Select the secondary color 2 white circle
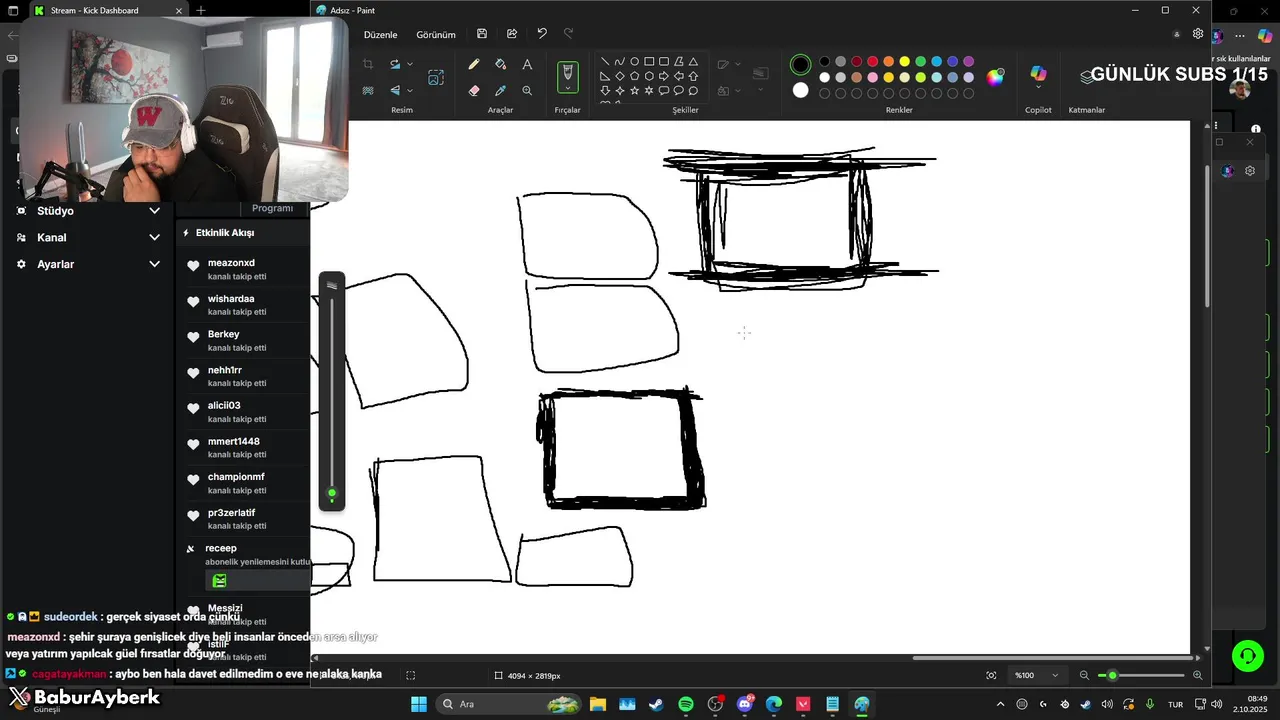The image size is (1280, 720). (800, 90)
